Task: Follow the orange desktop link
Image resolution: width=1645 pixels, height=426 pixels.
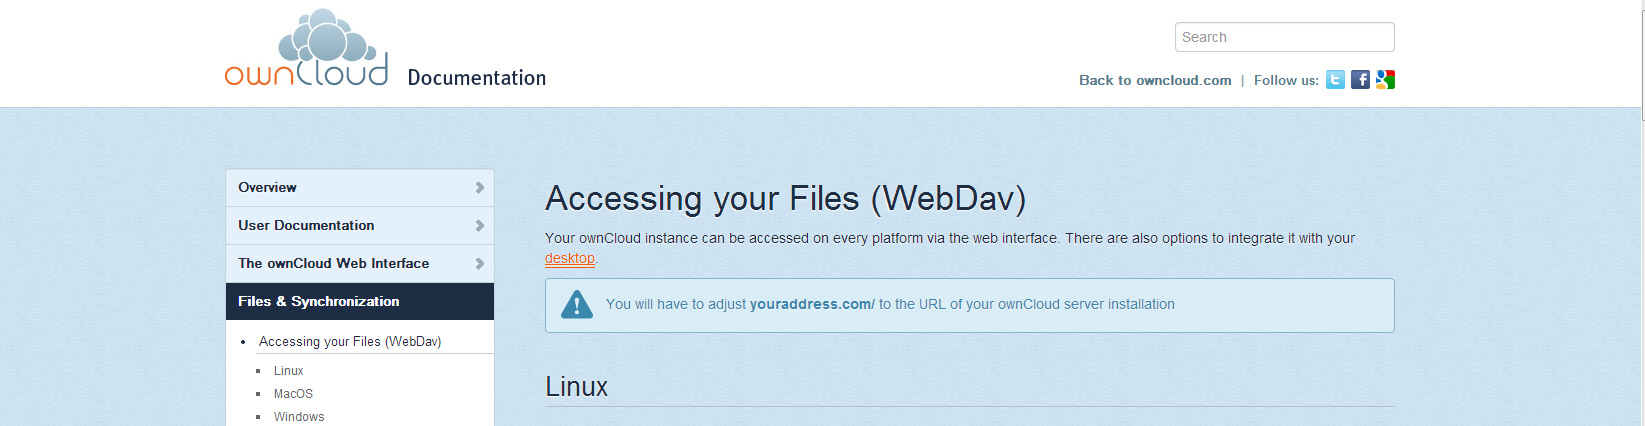Action: (x=570, y=258)
